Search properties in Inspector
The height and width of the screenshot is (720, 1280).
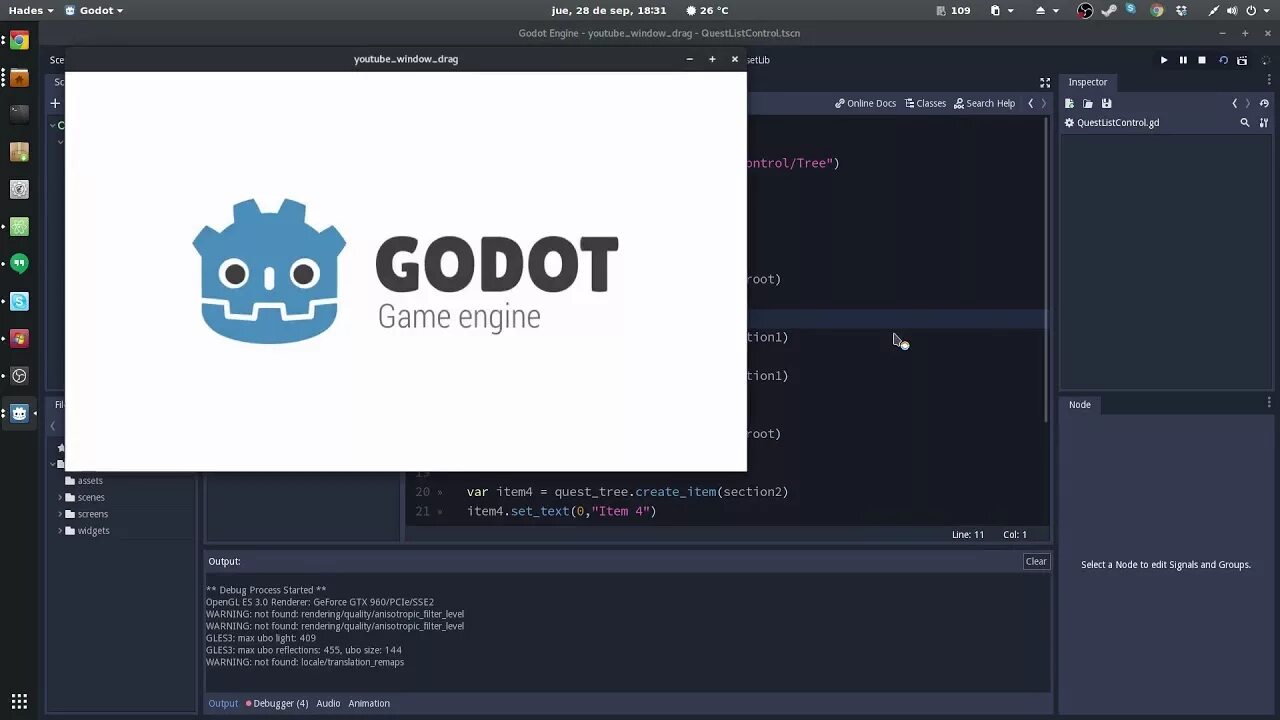coord(1245,122)
